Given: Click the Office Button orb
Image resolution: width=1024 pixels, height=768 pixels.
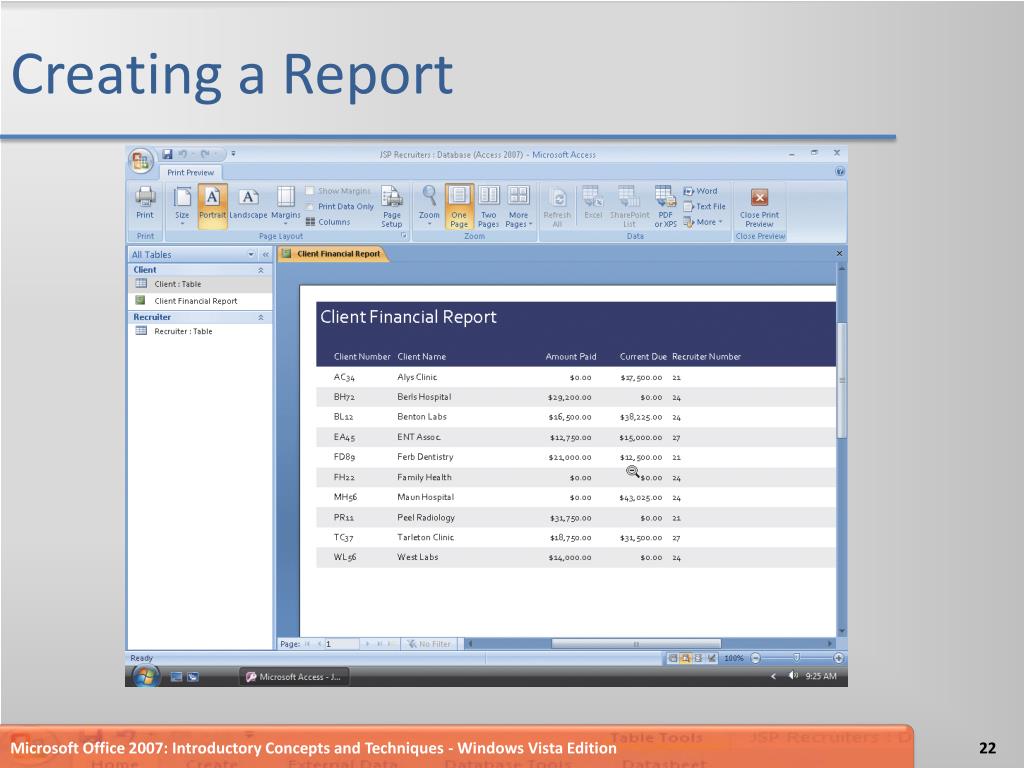Looking at the screenshot, I should coord(140,161).
